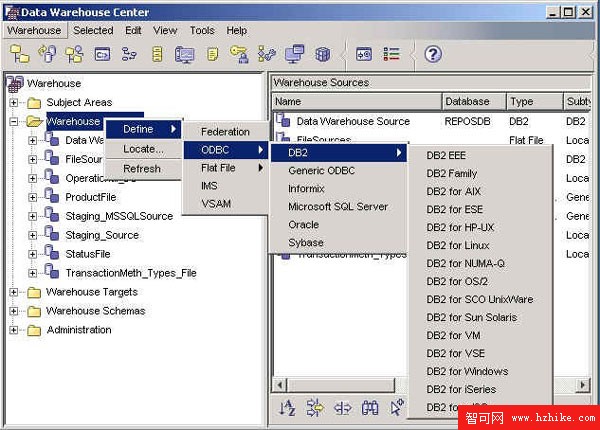Choose DB2 for AIX
600x430 pixels.
tap(481, 191)
